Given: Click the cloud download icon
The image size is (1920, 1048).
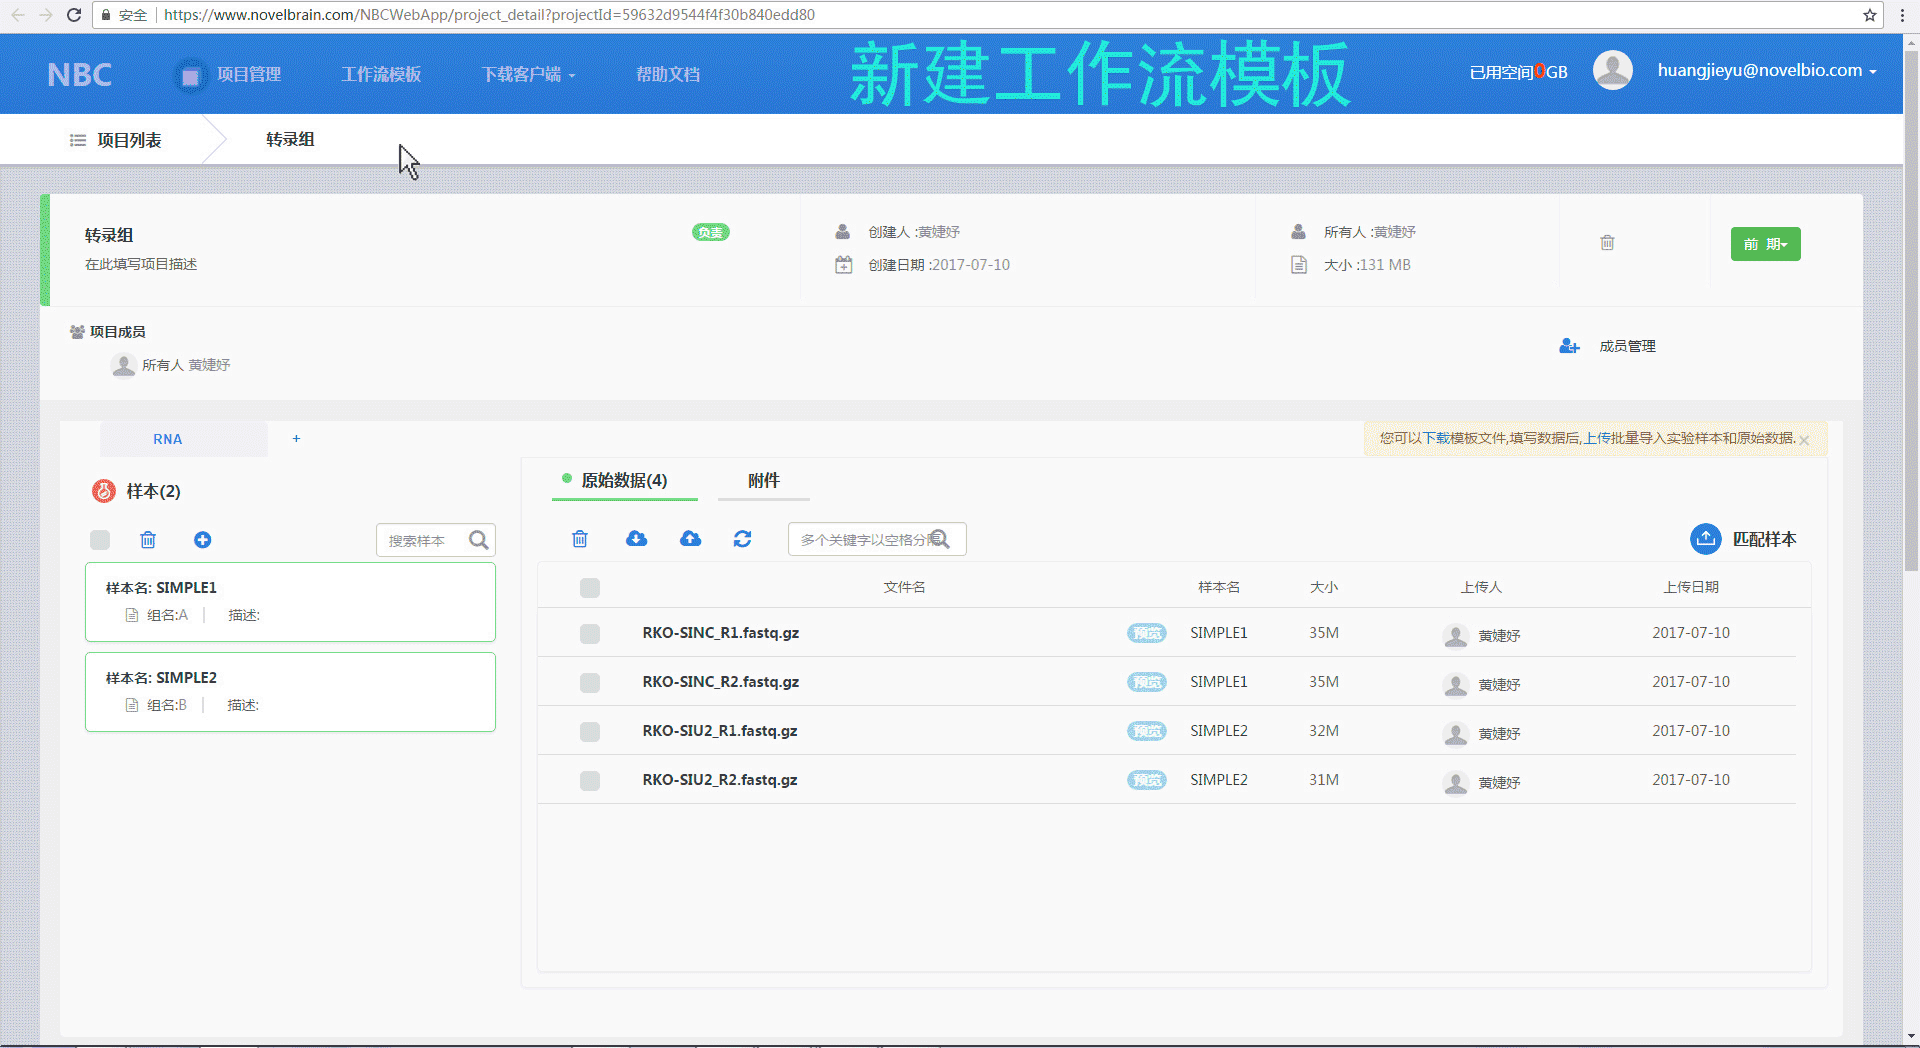Looking at the screenshot, I should [636, 539].
